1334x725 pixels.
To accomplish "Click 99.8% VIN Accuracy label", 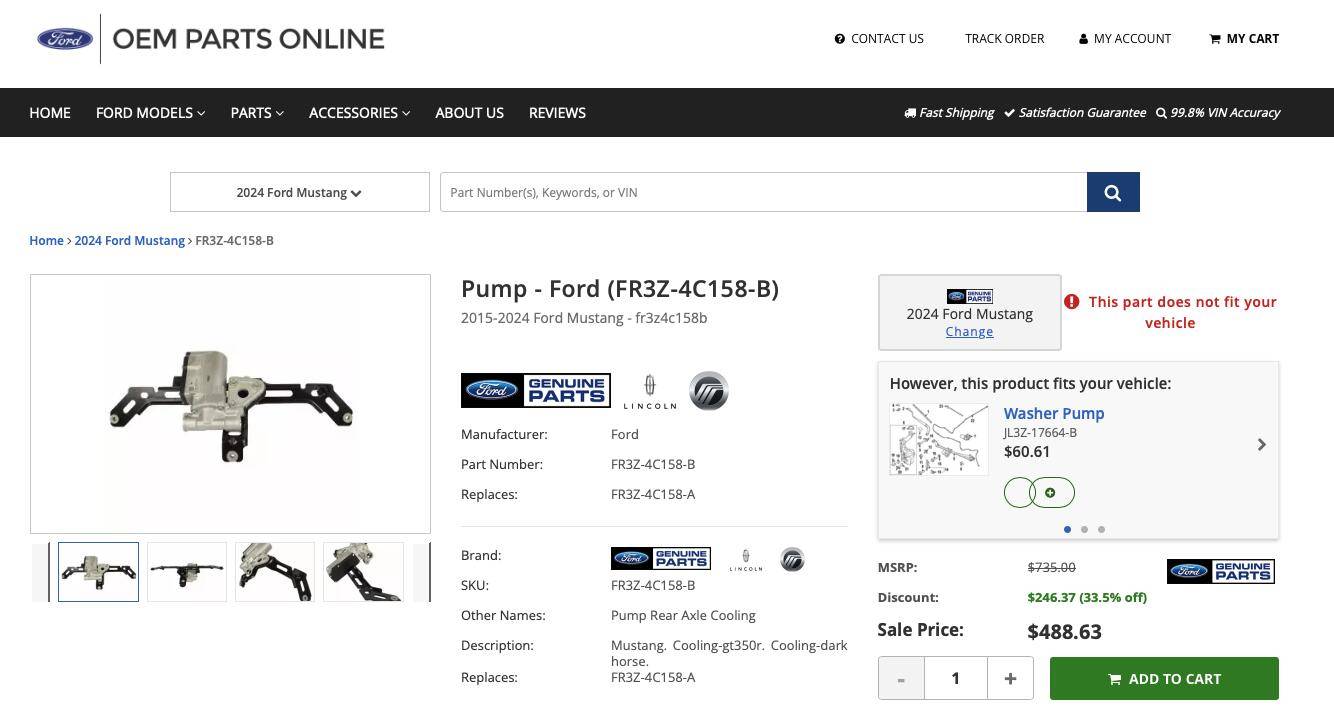I will 1218,113.
